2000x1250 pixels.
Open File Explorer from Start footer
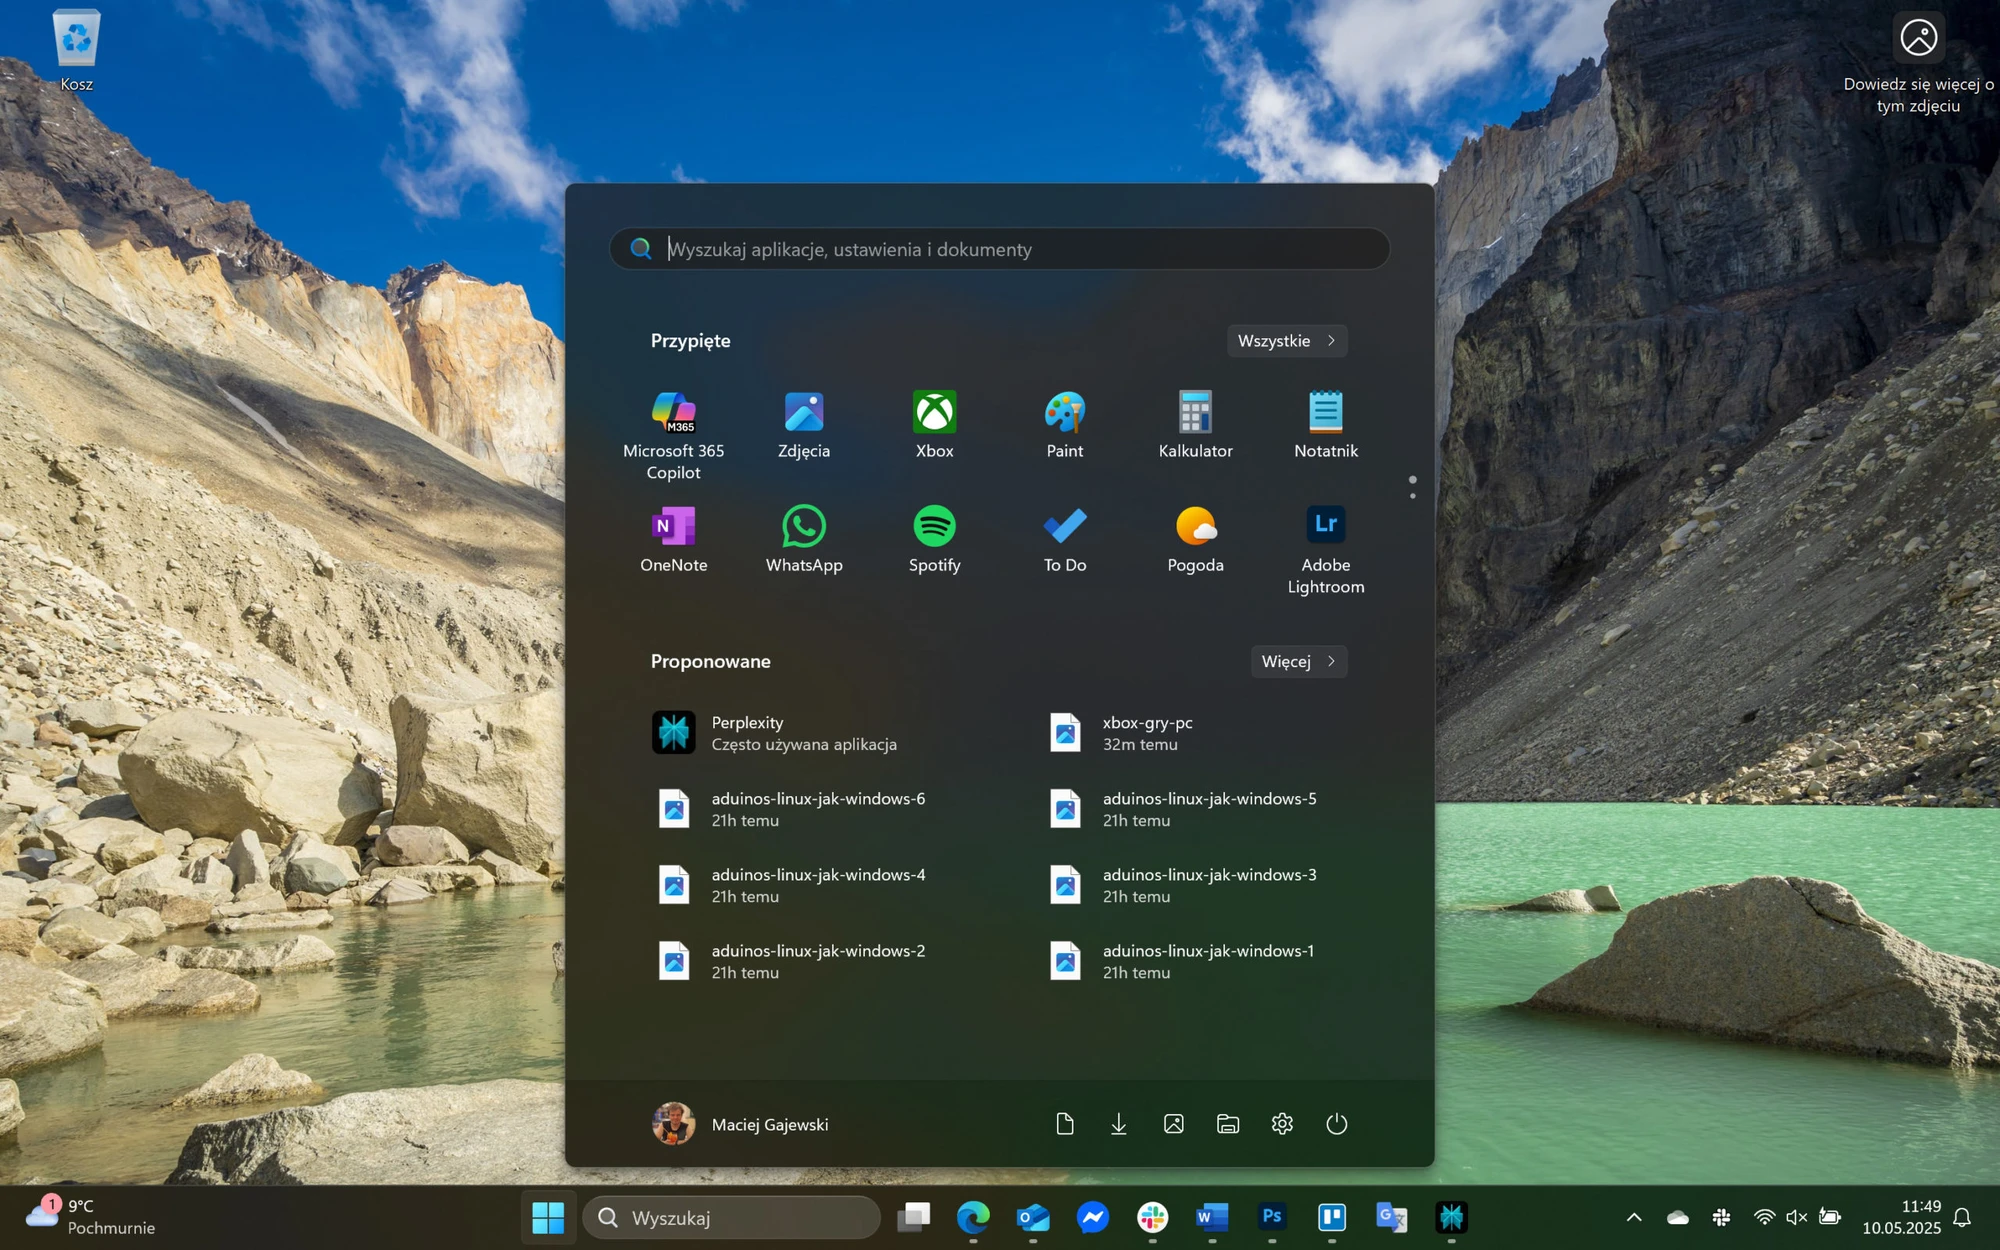(1228, 1124)
